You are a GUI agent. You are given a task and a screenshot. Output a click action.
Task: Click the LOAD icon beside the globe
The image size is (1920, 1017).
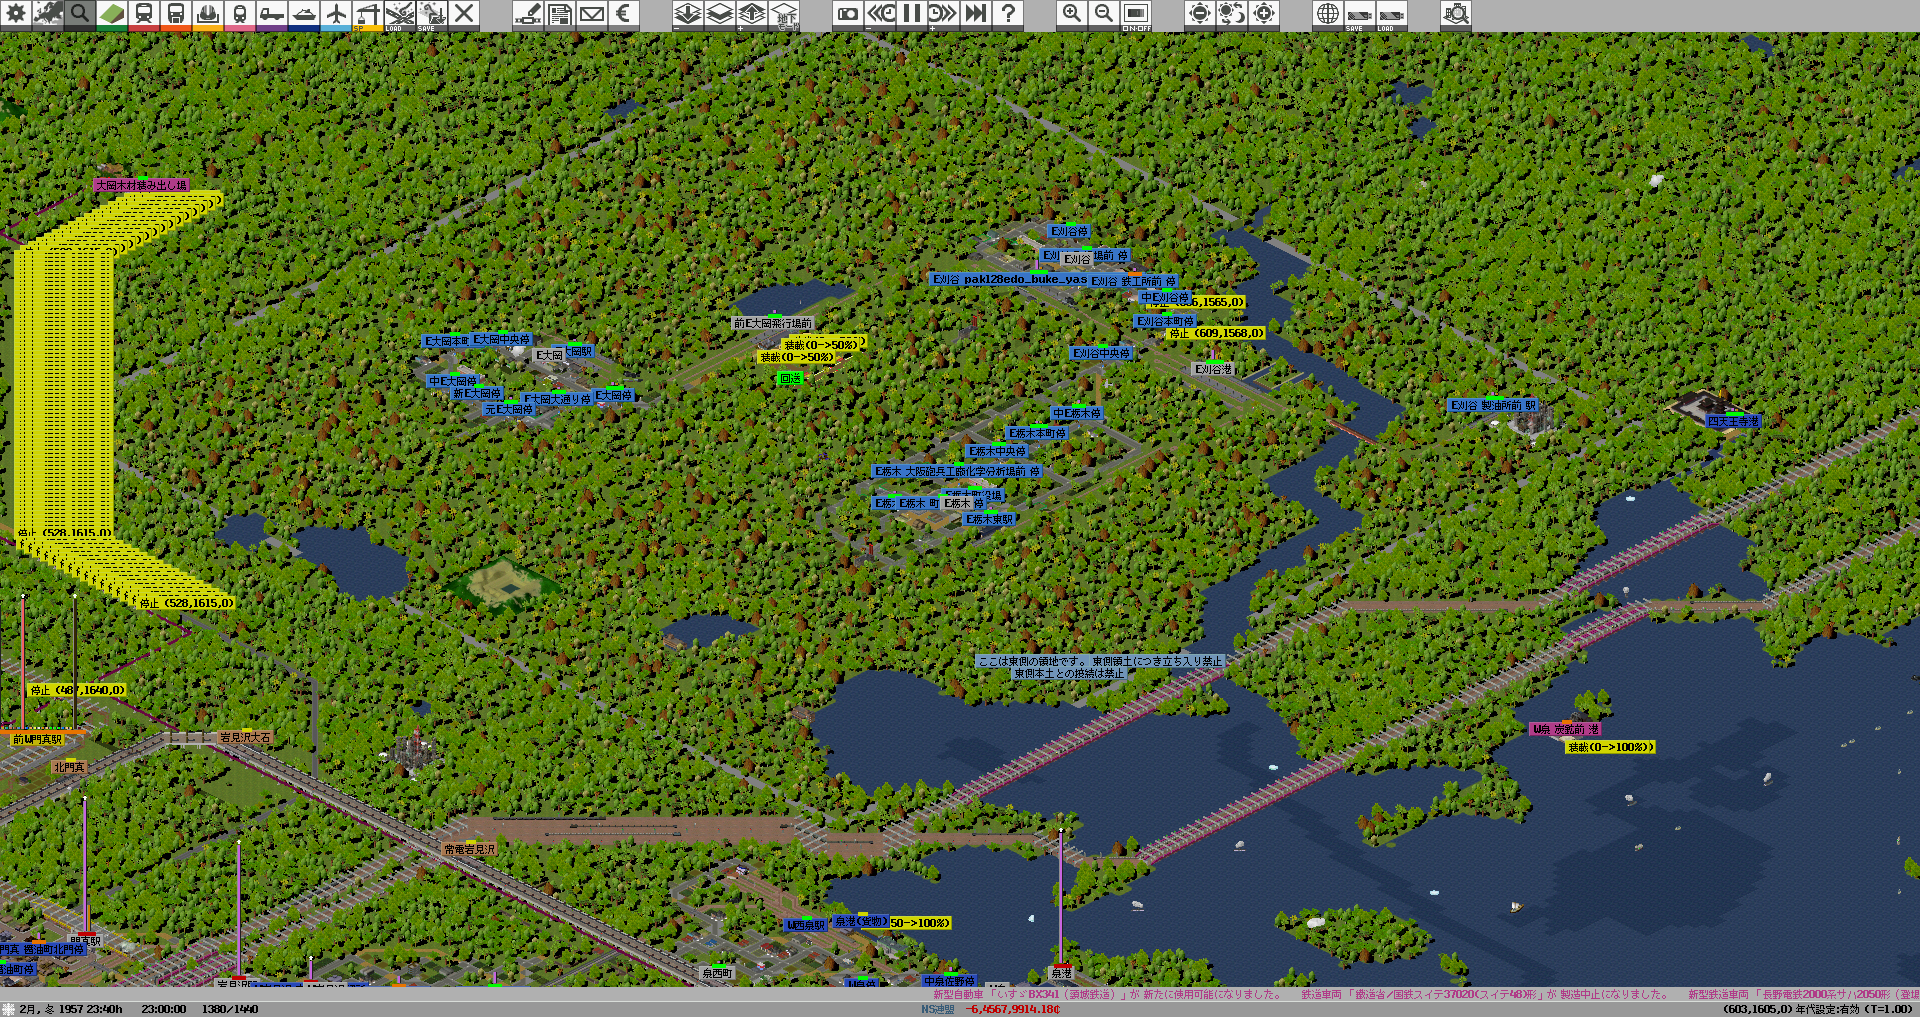1392,14
